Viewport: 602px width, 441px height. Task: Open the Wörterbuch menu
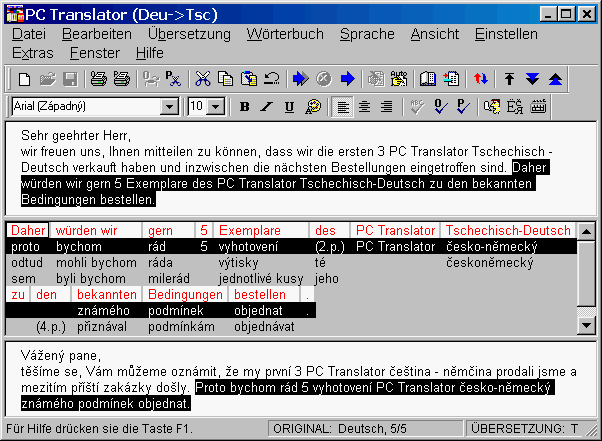pos(285,34)
